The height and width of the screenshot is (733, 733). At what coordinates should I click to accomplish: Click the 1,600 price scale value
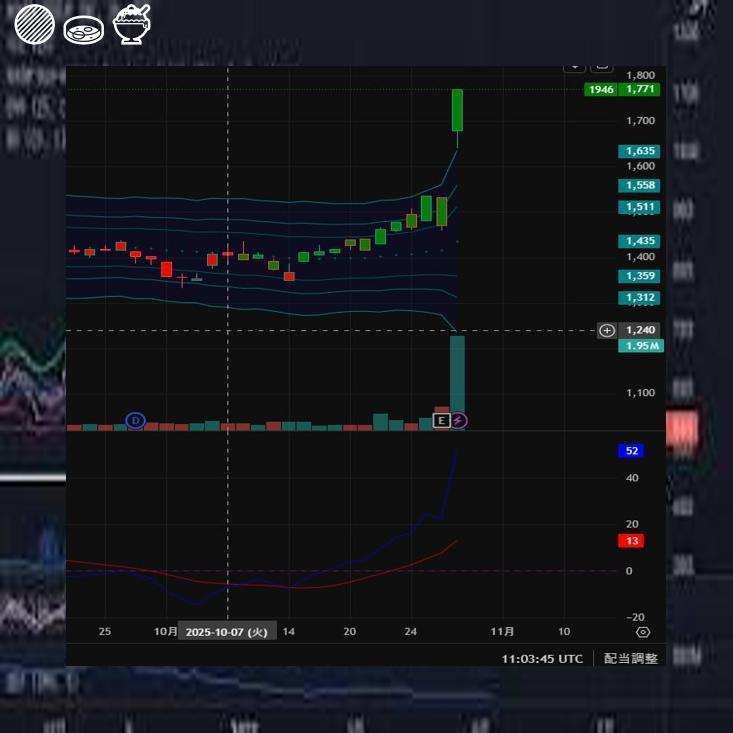[x=640, y=166]
